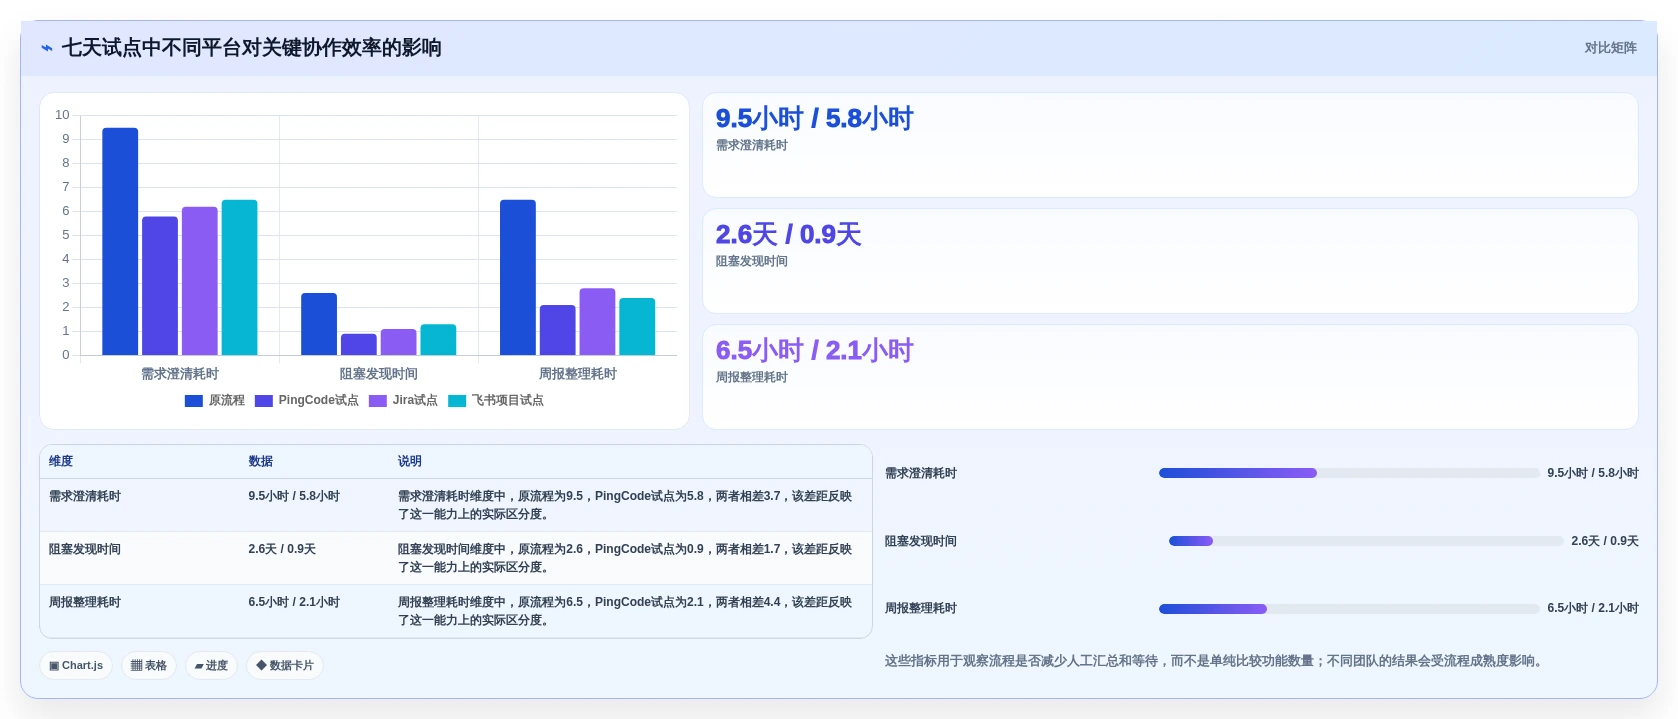Open the 6.5小时 / 2.1小时 data card
The height and width of the screenshot is (719, 1678).
[x=1170, y=377]
